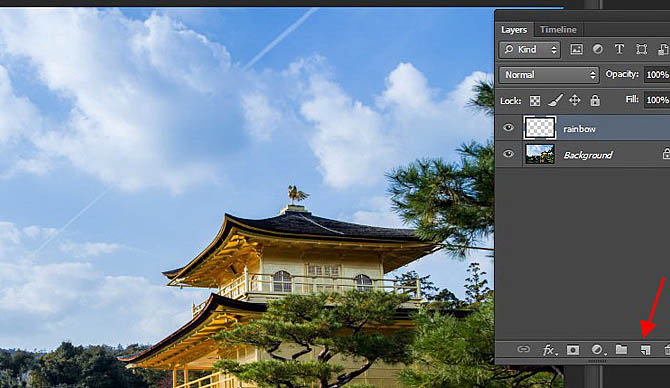This screenshot has width=670, height=388.
Task: Open the Kind filter dropdown
Action: pyautogui.click(x=529, y=50)
